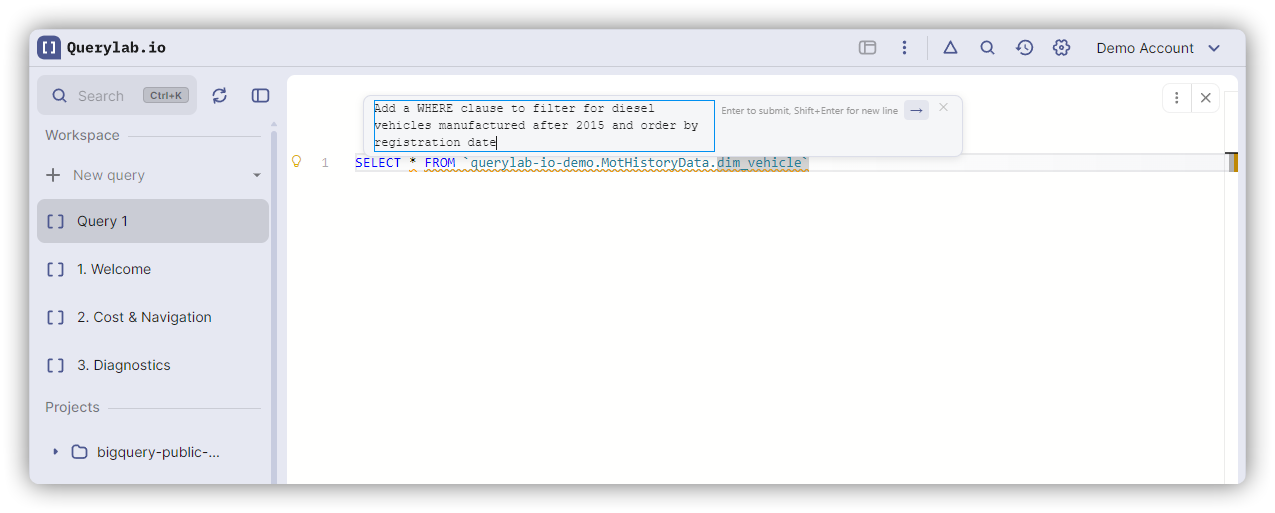Open search using the header magnifier icon
Viewport: 1275px width, 513px height.
(x=987, y=48)
